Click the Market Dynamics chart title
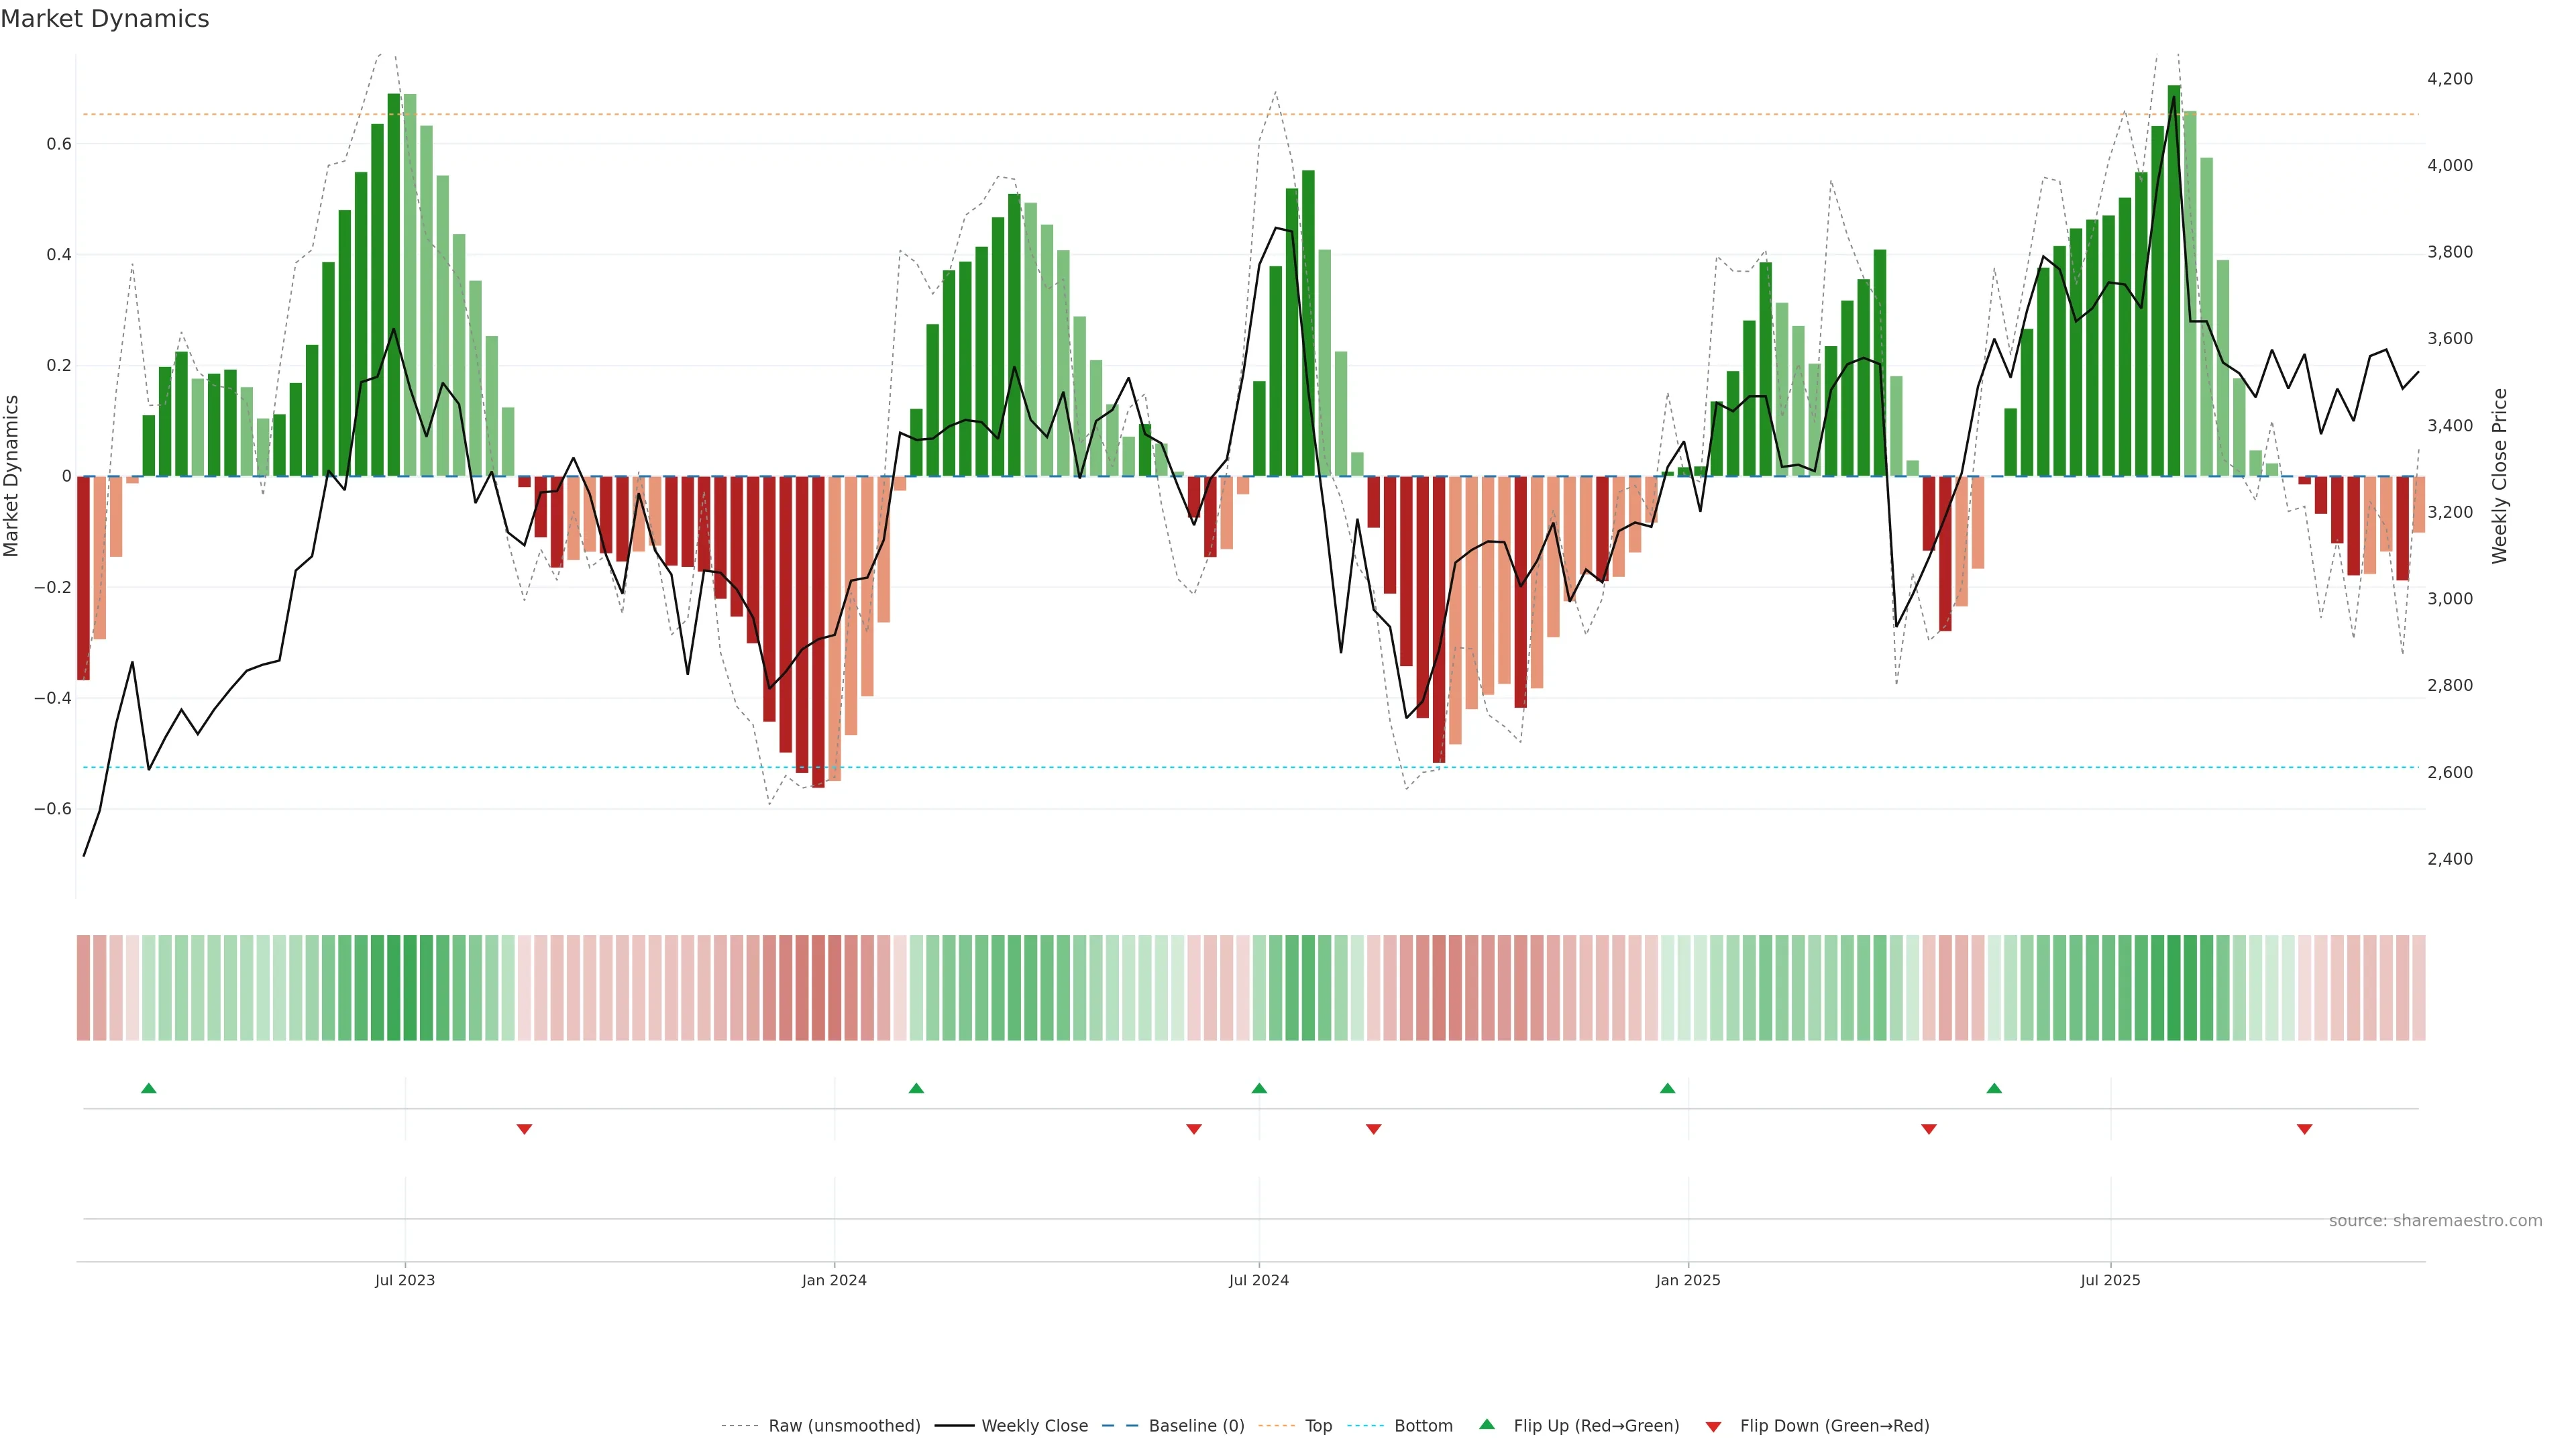This screenshot has width=2576, height=1449. tap(105, 19)
